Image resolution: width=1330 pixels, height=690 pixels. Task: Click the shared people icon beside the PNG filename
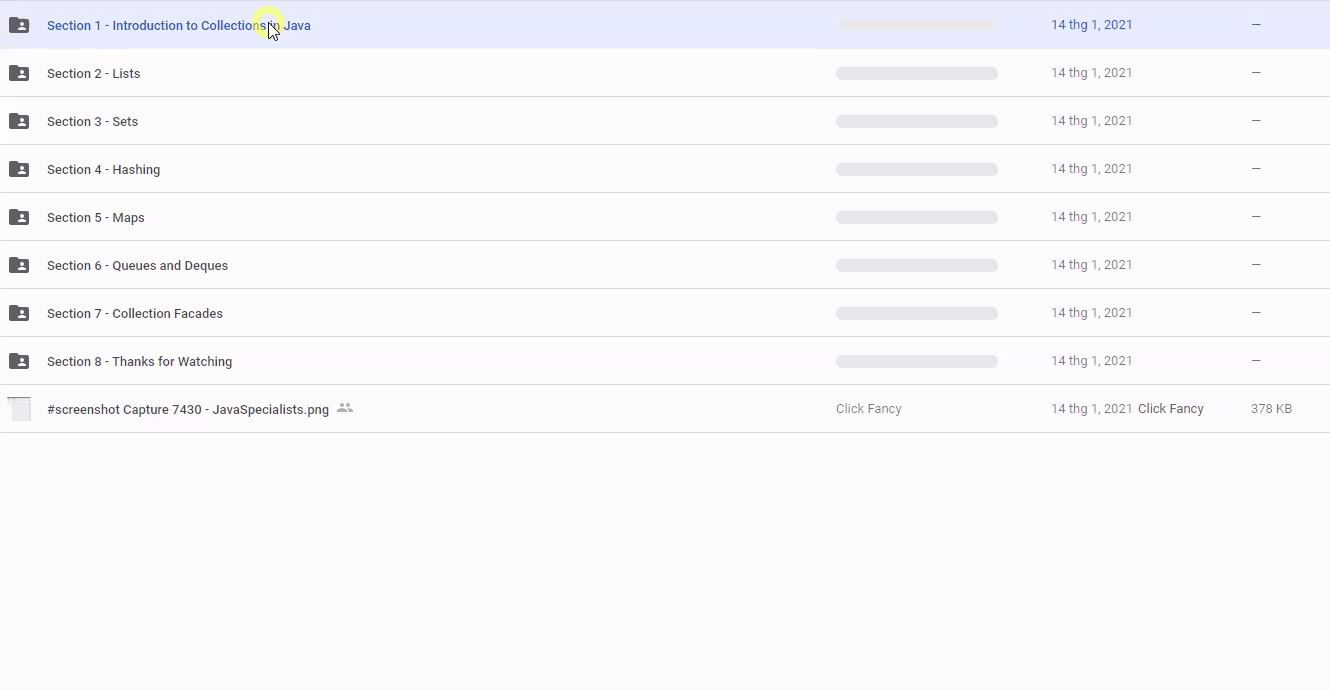345,408
